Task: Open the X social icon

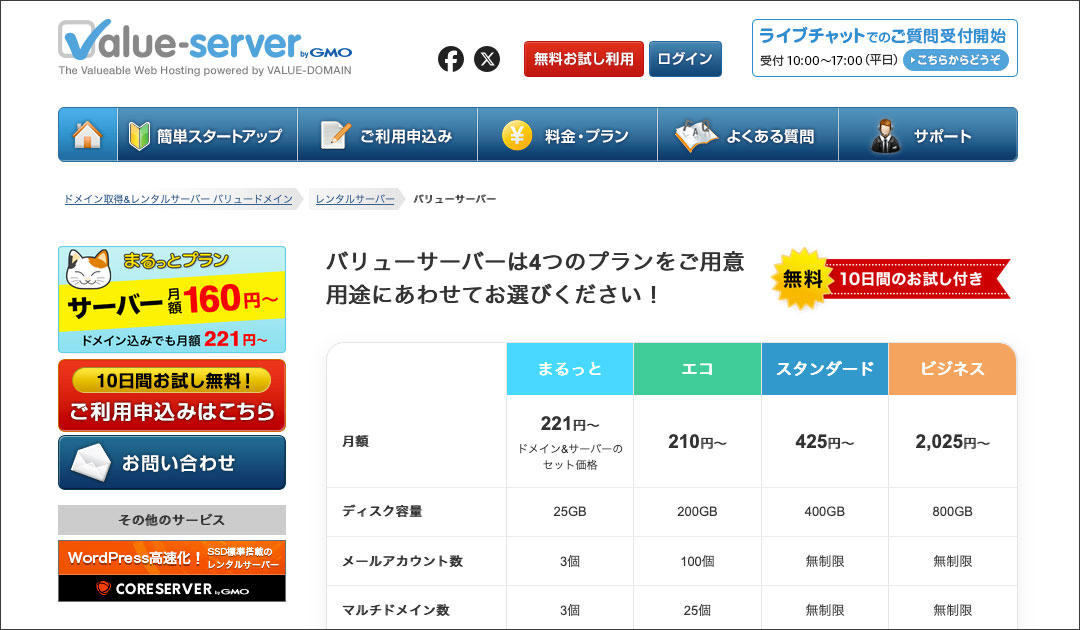Action: pos(487,59)
